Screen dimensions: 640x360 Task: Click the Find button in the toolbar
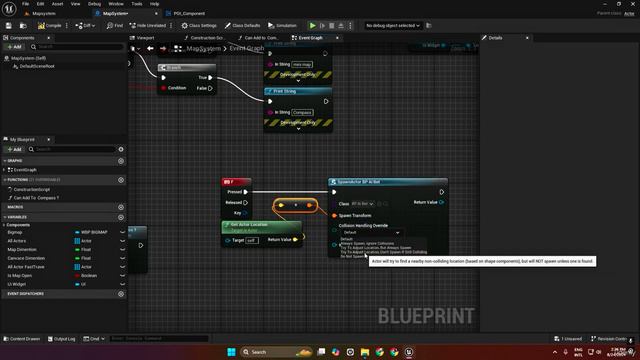click(115, 25)
